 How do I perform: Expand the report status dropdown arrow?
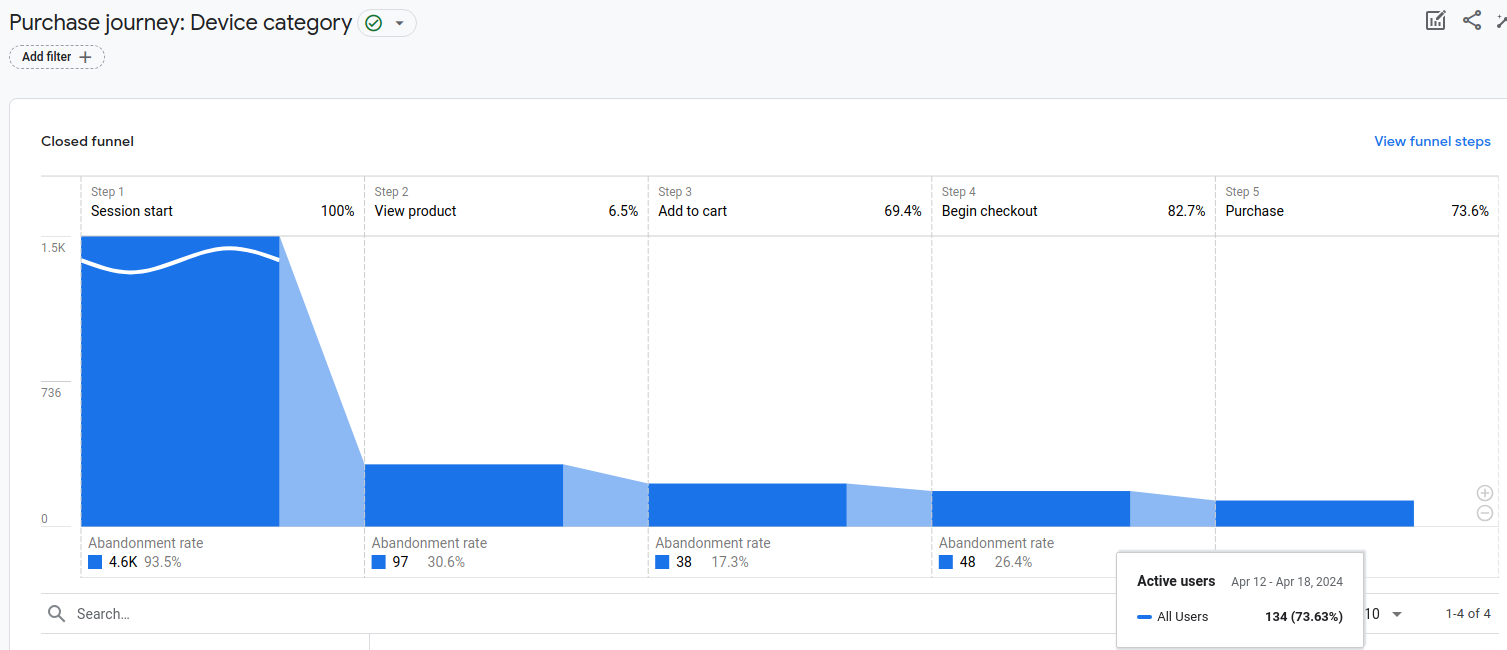pyautogui.click(x=400, y=23)
